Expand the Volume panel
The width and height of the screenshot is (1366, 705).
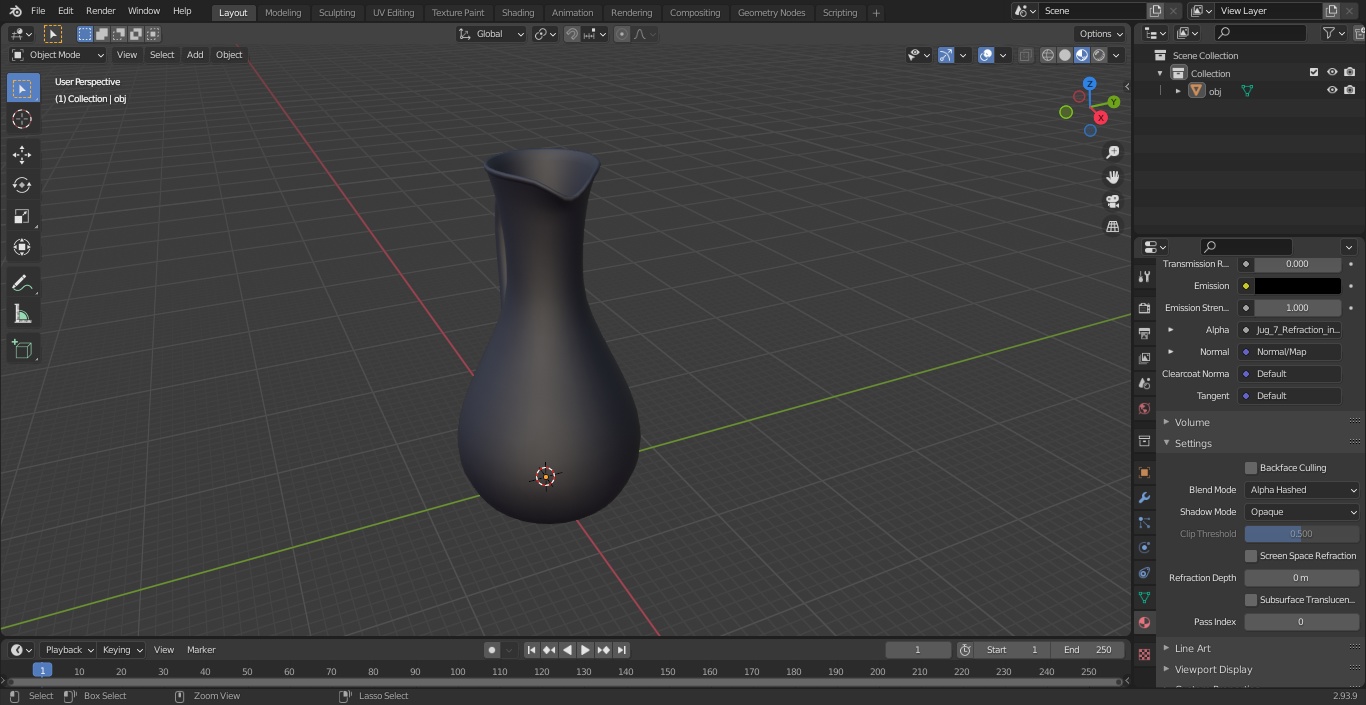(1192, 422)
